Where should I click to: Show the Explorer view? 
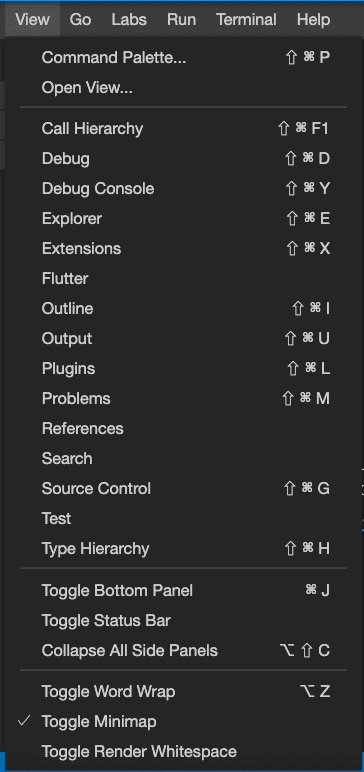(183, 219)
